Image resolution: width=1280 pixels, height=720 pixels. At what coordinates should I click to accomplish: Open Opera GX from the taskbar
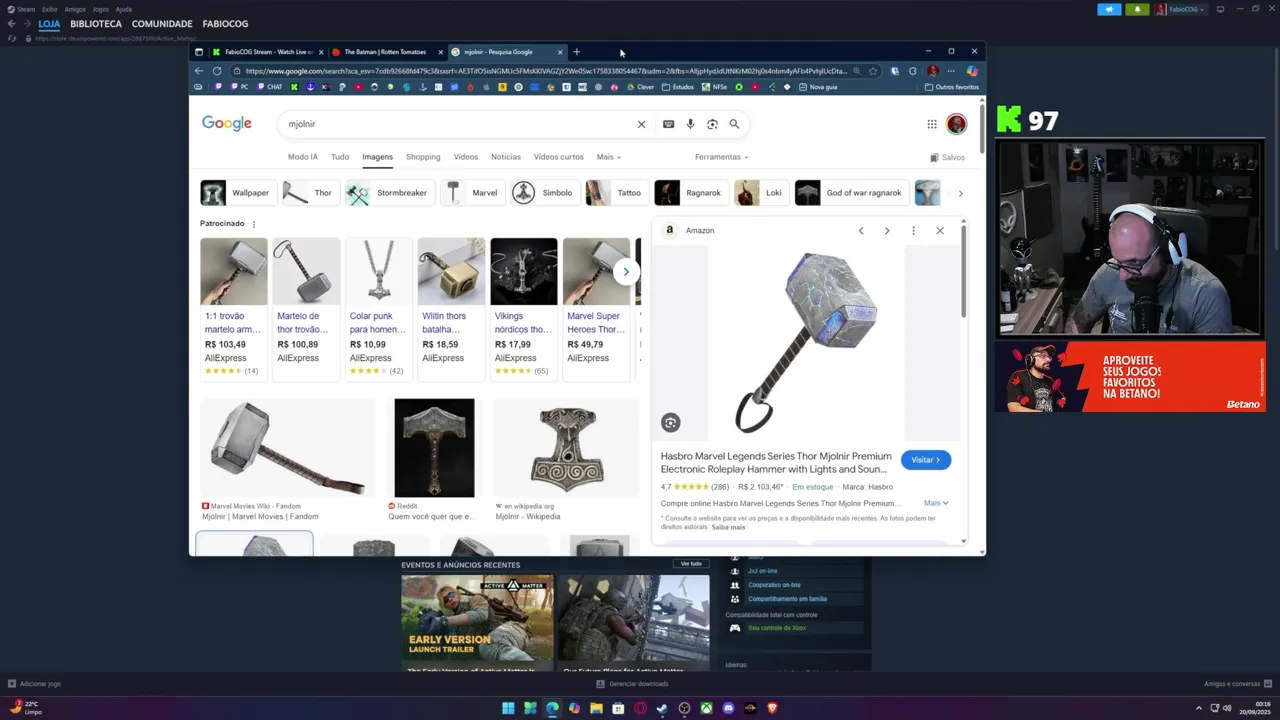click(x=640, y=708)
